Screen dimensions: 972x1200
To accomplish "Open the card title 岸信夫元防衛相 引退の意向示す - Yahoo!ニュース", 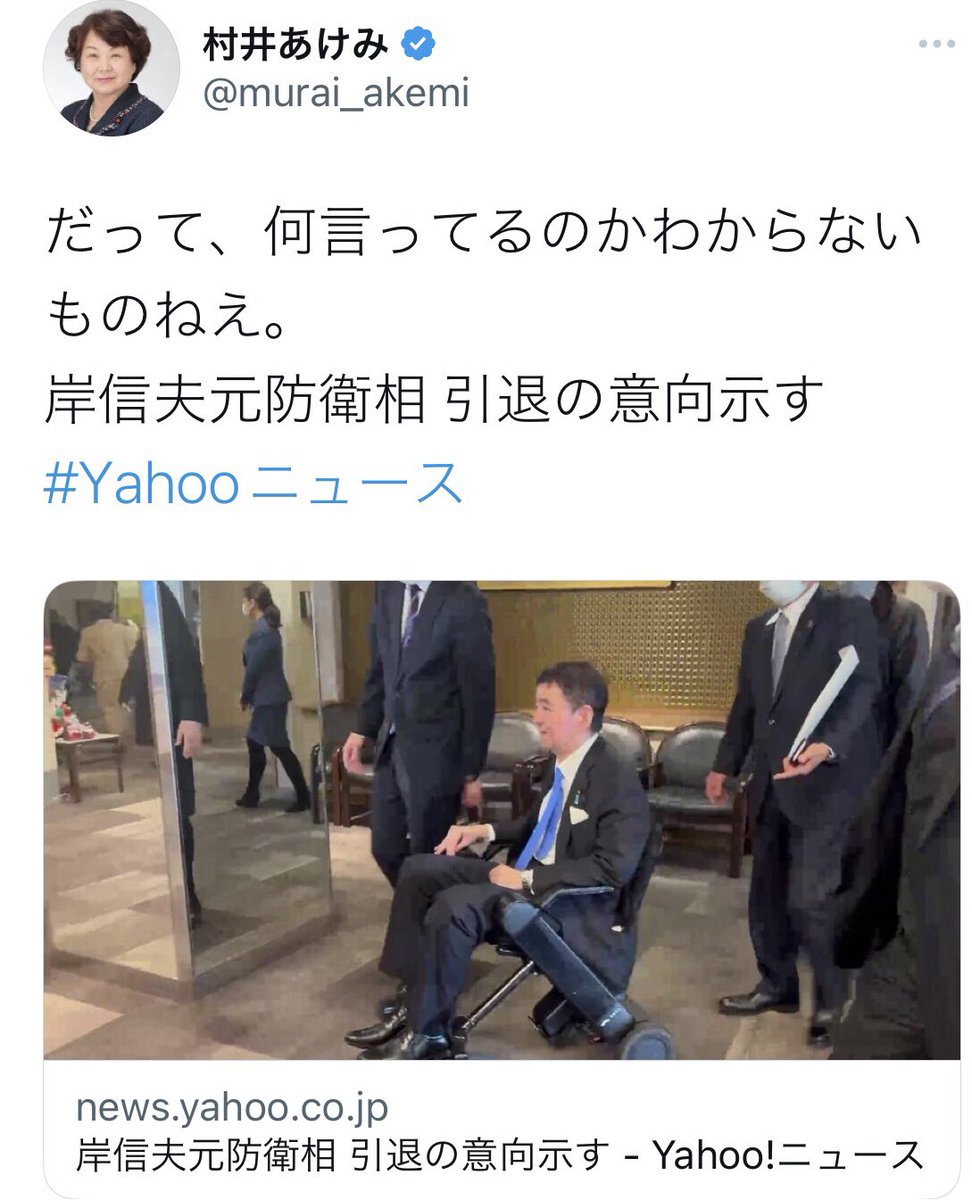I will [499, 1155].
